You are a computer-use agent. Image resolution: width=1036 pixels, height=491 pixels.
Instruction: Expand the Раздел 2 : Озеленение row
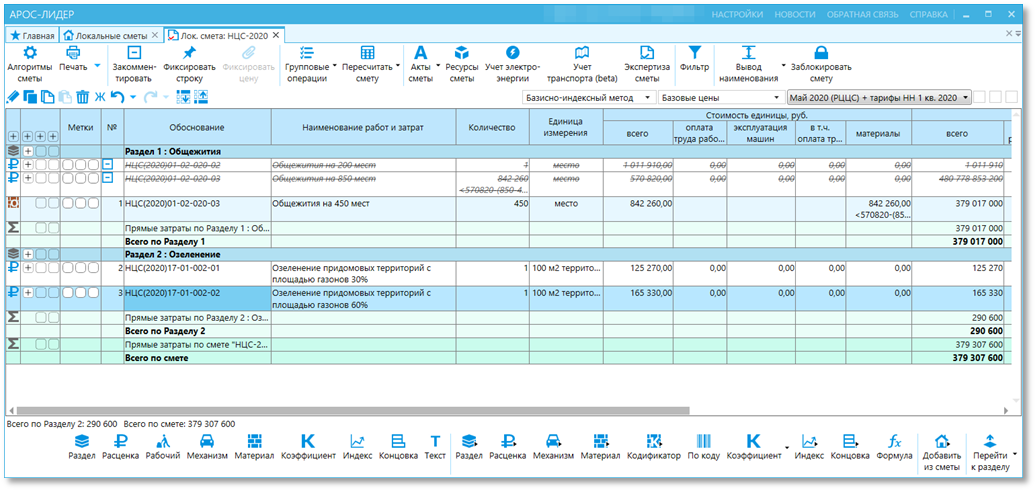[28, 254]
